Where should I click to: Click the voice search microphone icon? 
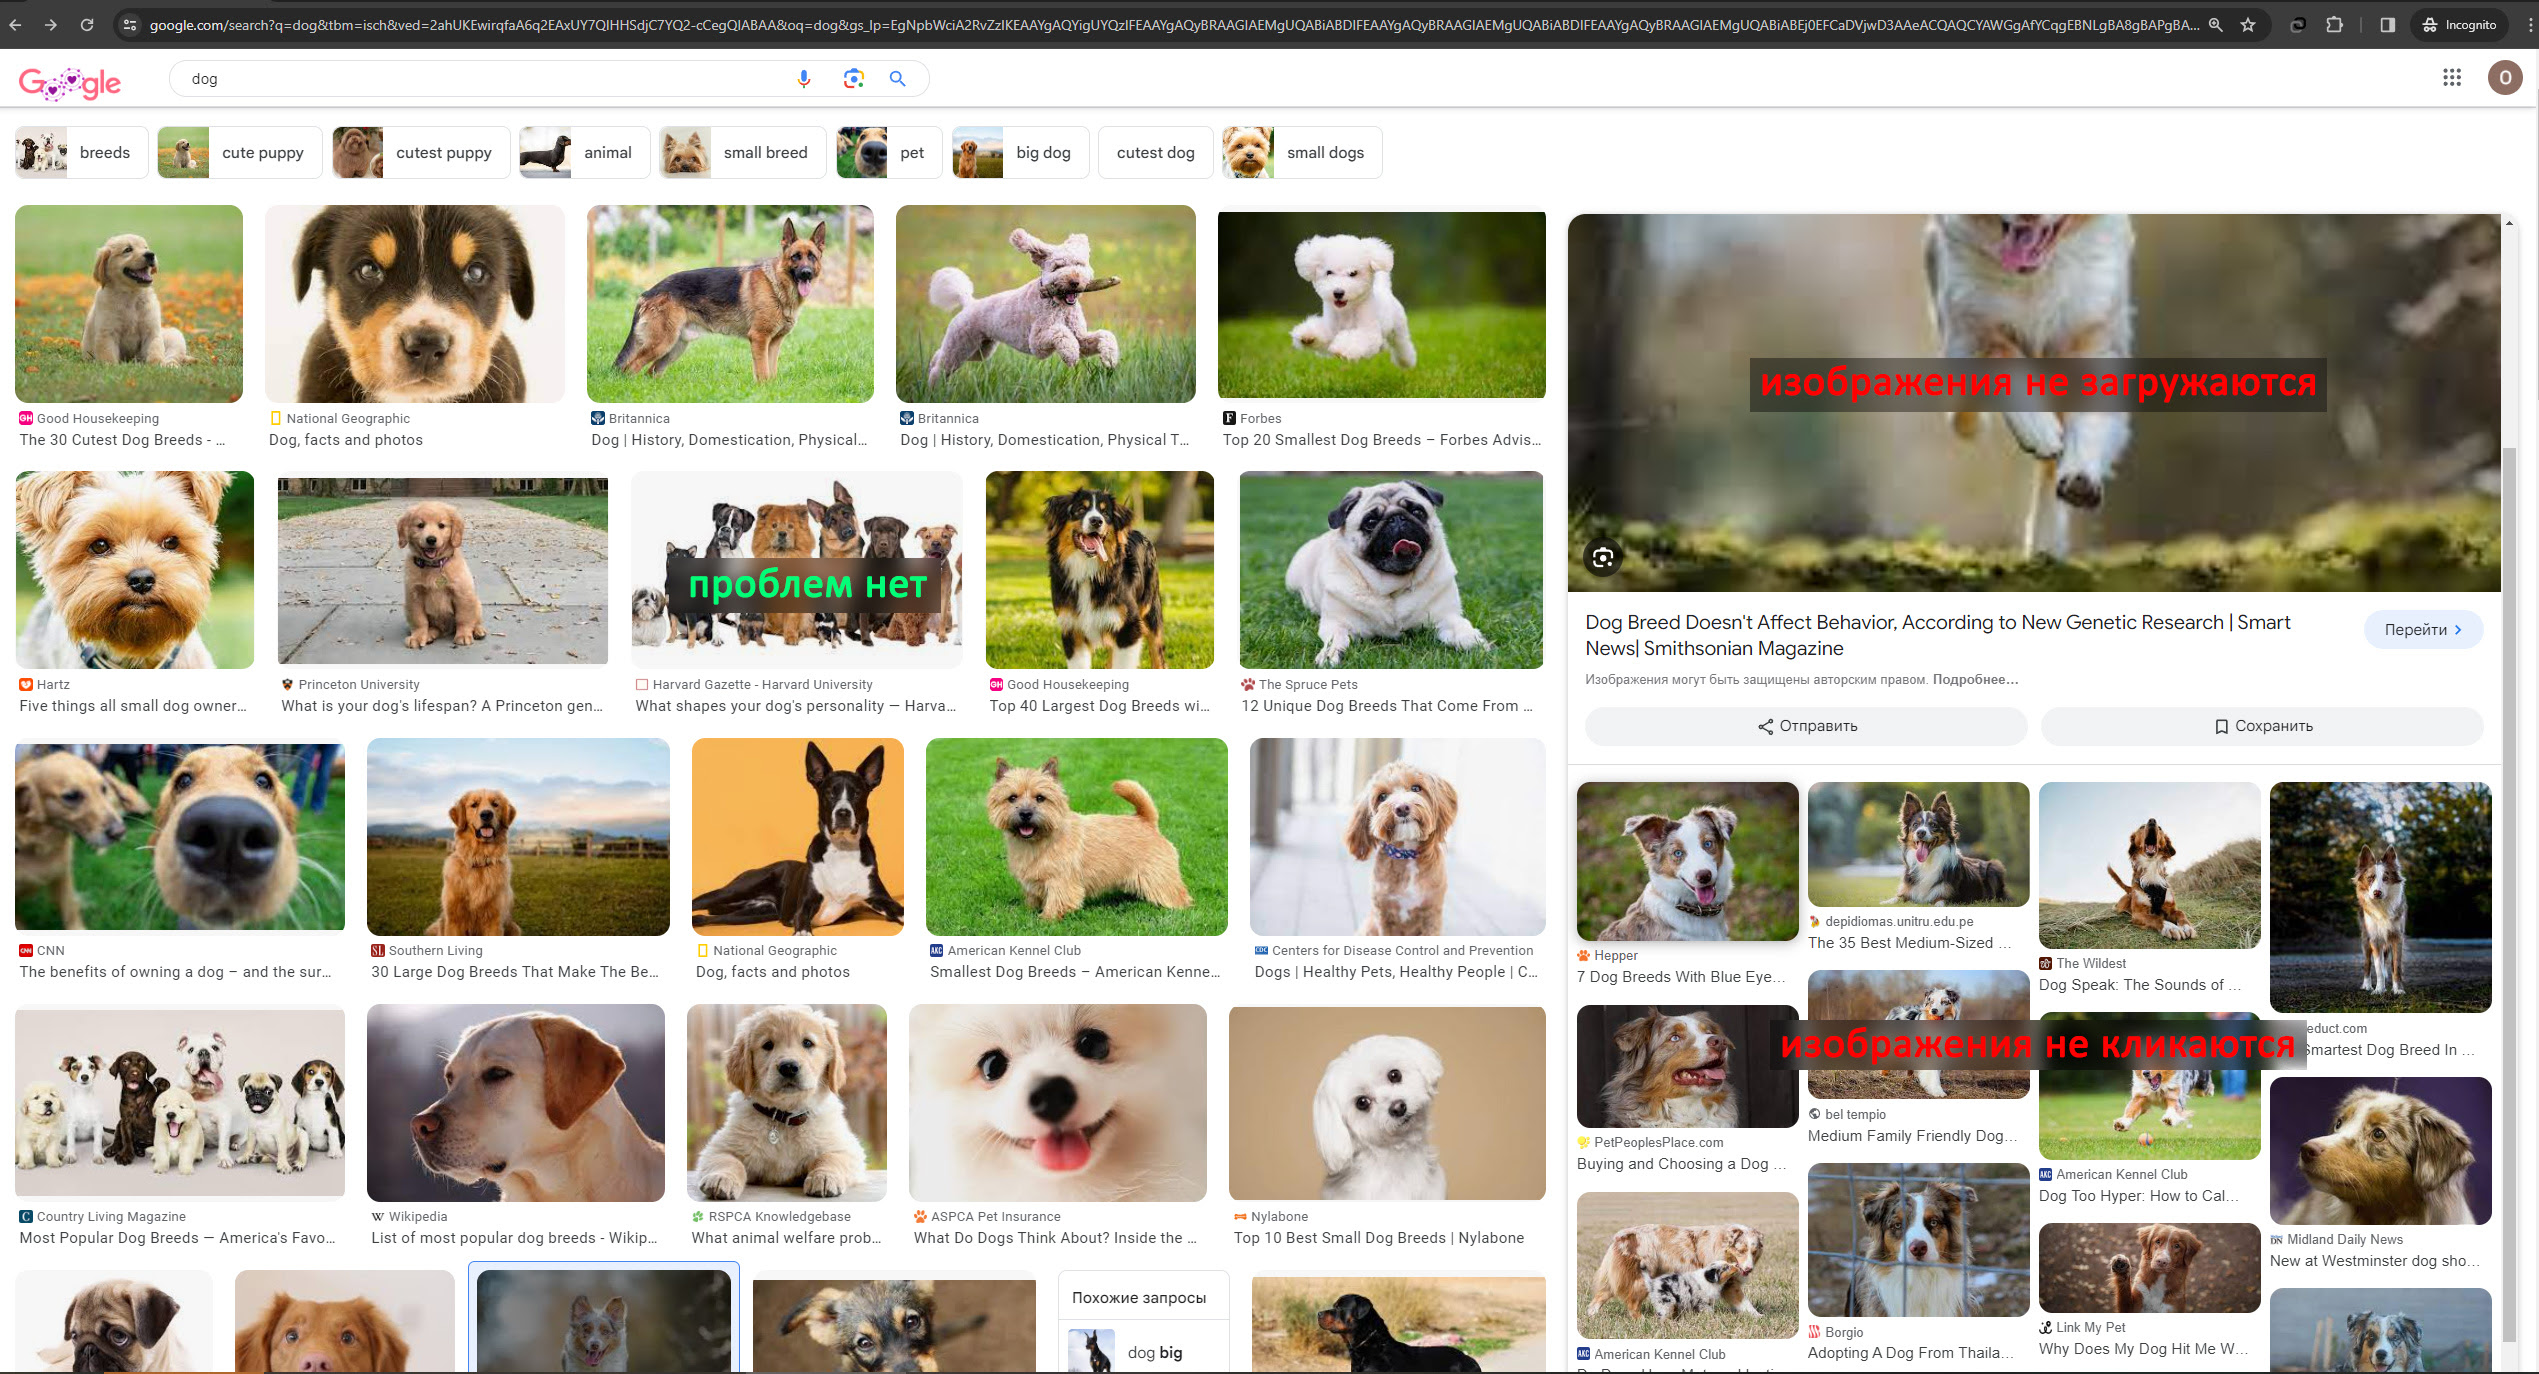[803, 79]
